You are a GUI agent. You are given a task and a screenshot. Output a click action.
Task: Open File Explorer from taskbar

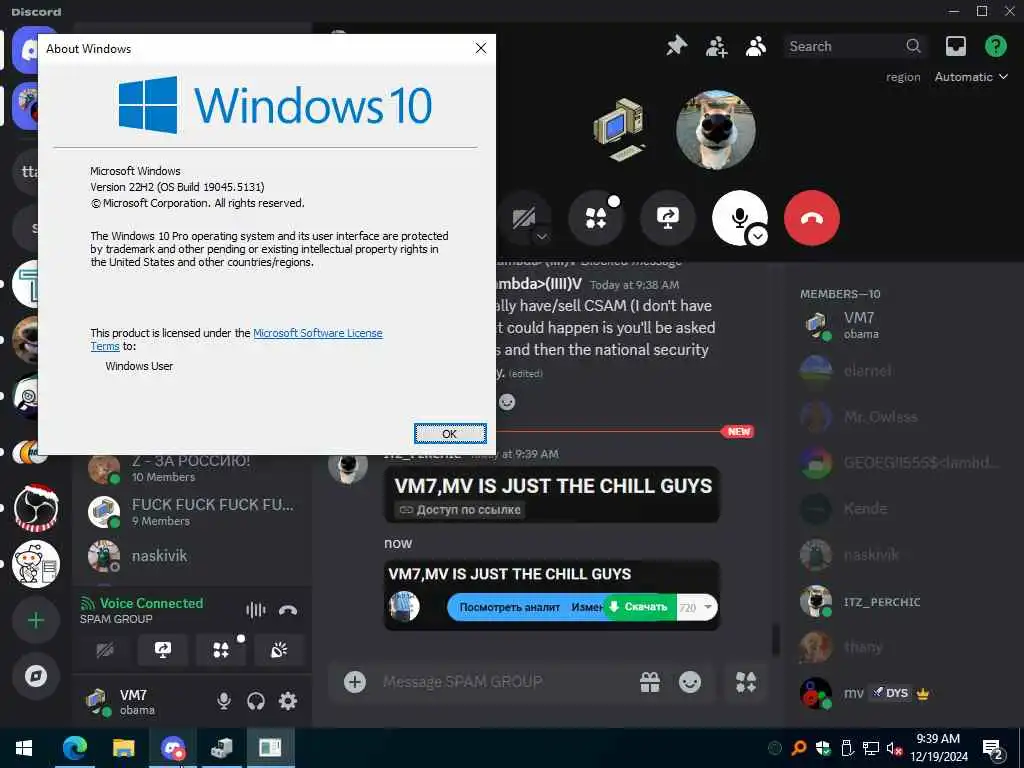pyautogui.click(x=123, y=748)
